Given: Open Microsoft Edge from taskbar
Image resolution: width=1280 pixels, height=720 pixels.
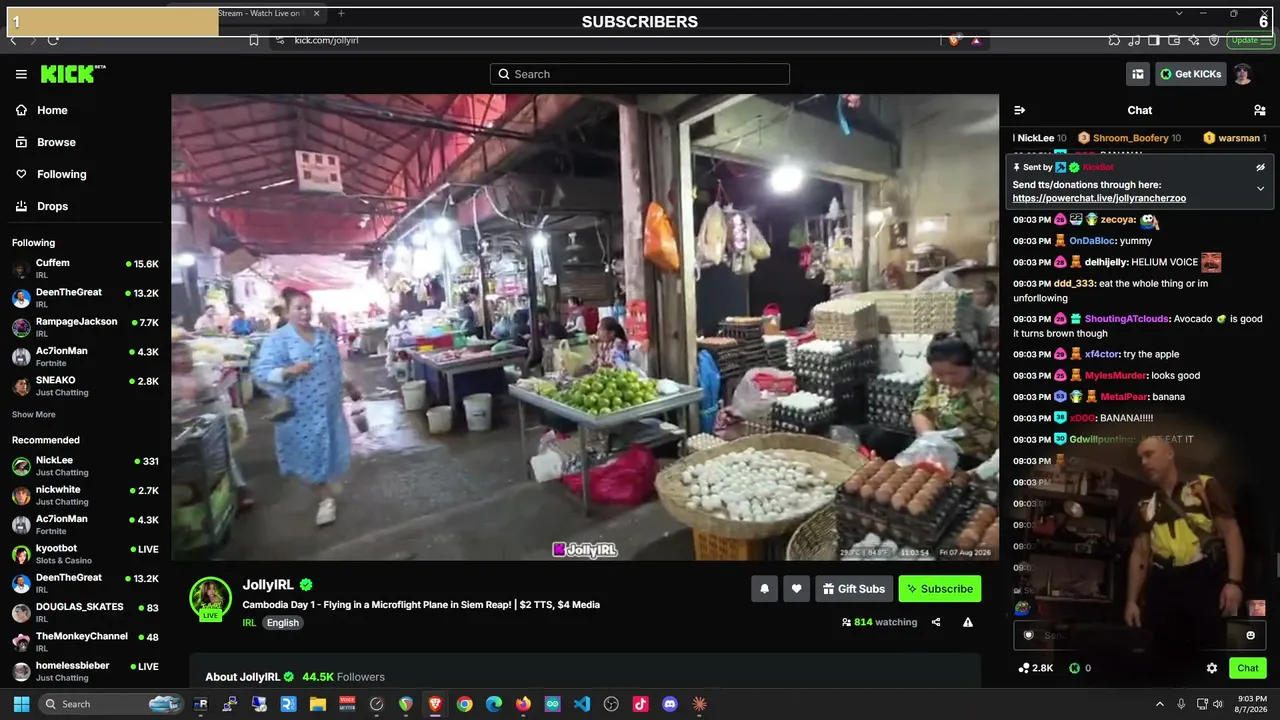Looking at the screenshot, I should (494, 704).
